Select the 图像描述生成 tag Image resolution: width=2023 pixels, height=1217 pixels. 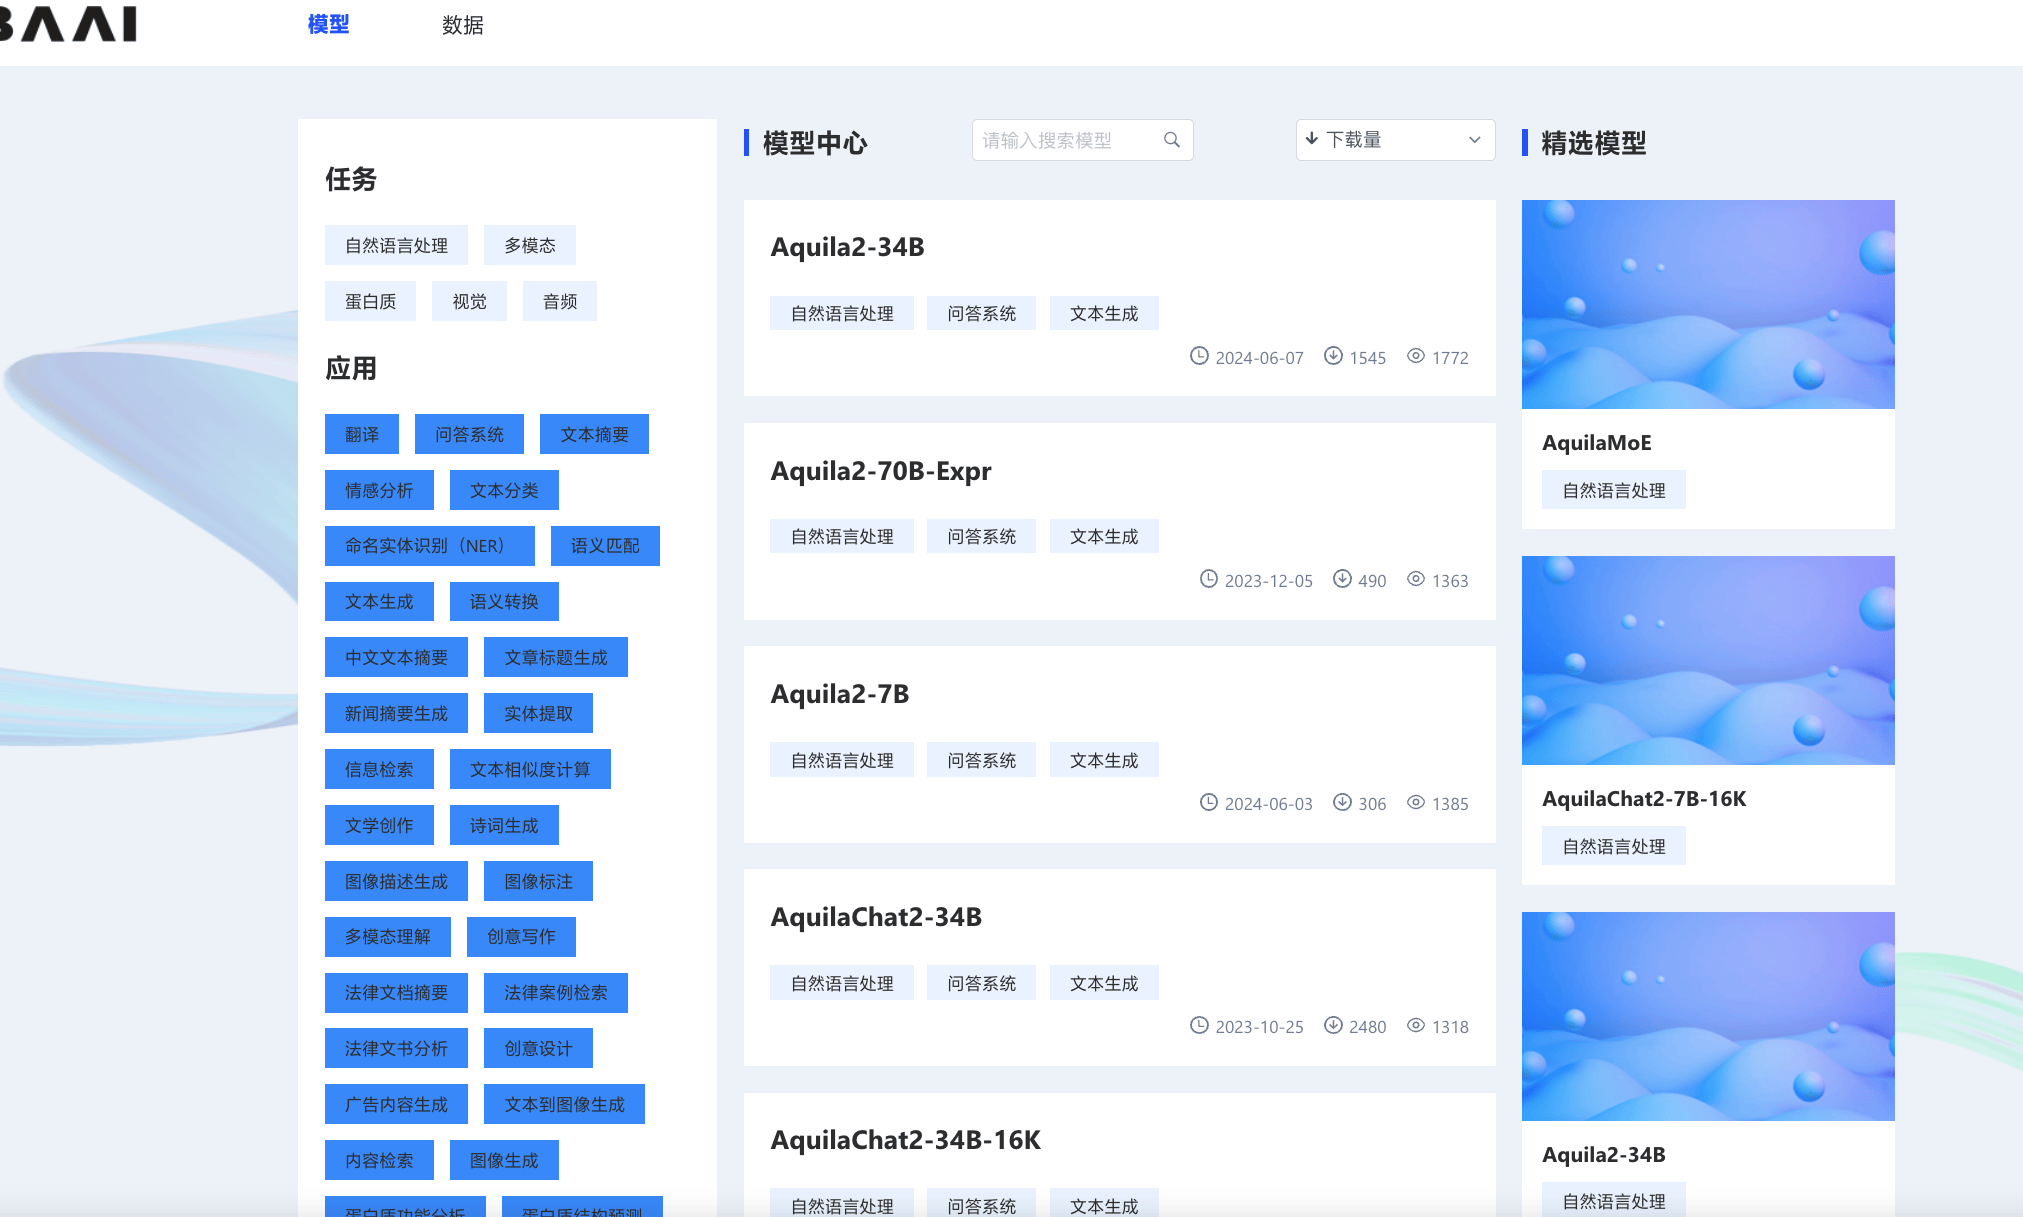click(x=396, y=881)
